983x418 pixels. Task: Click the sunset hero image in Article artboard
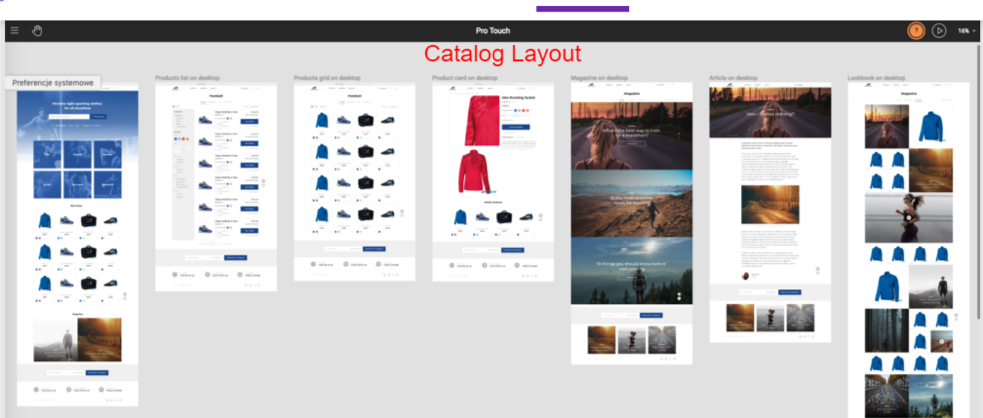click(770, 112)
